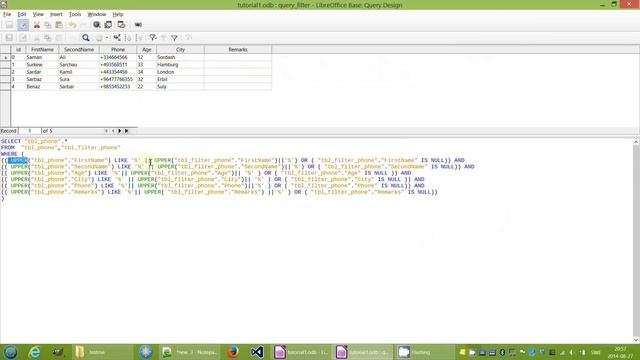This screenshot has height=360, width=640.
Task: Click the cell containing Hamburg
Action: point(180,65)
